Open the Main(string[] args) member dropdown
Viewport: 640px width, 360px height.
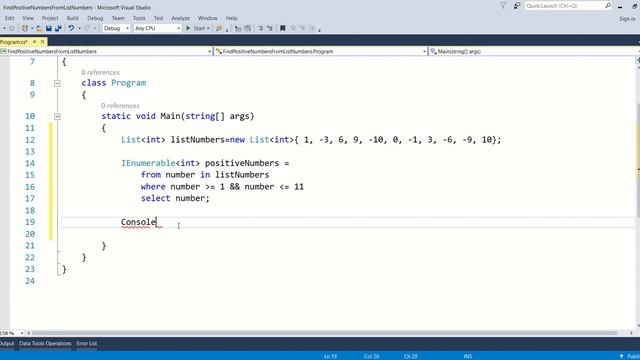click(534, 51)
